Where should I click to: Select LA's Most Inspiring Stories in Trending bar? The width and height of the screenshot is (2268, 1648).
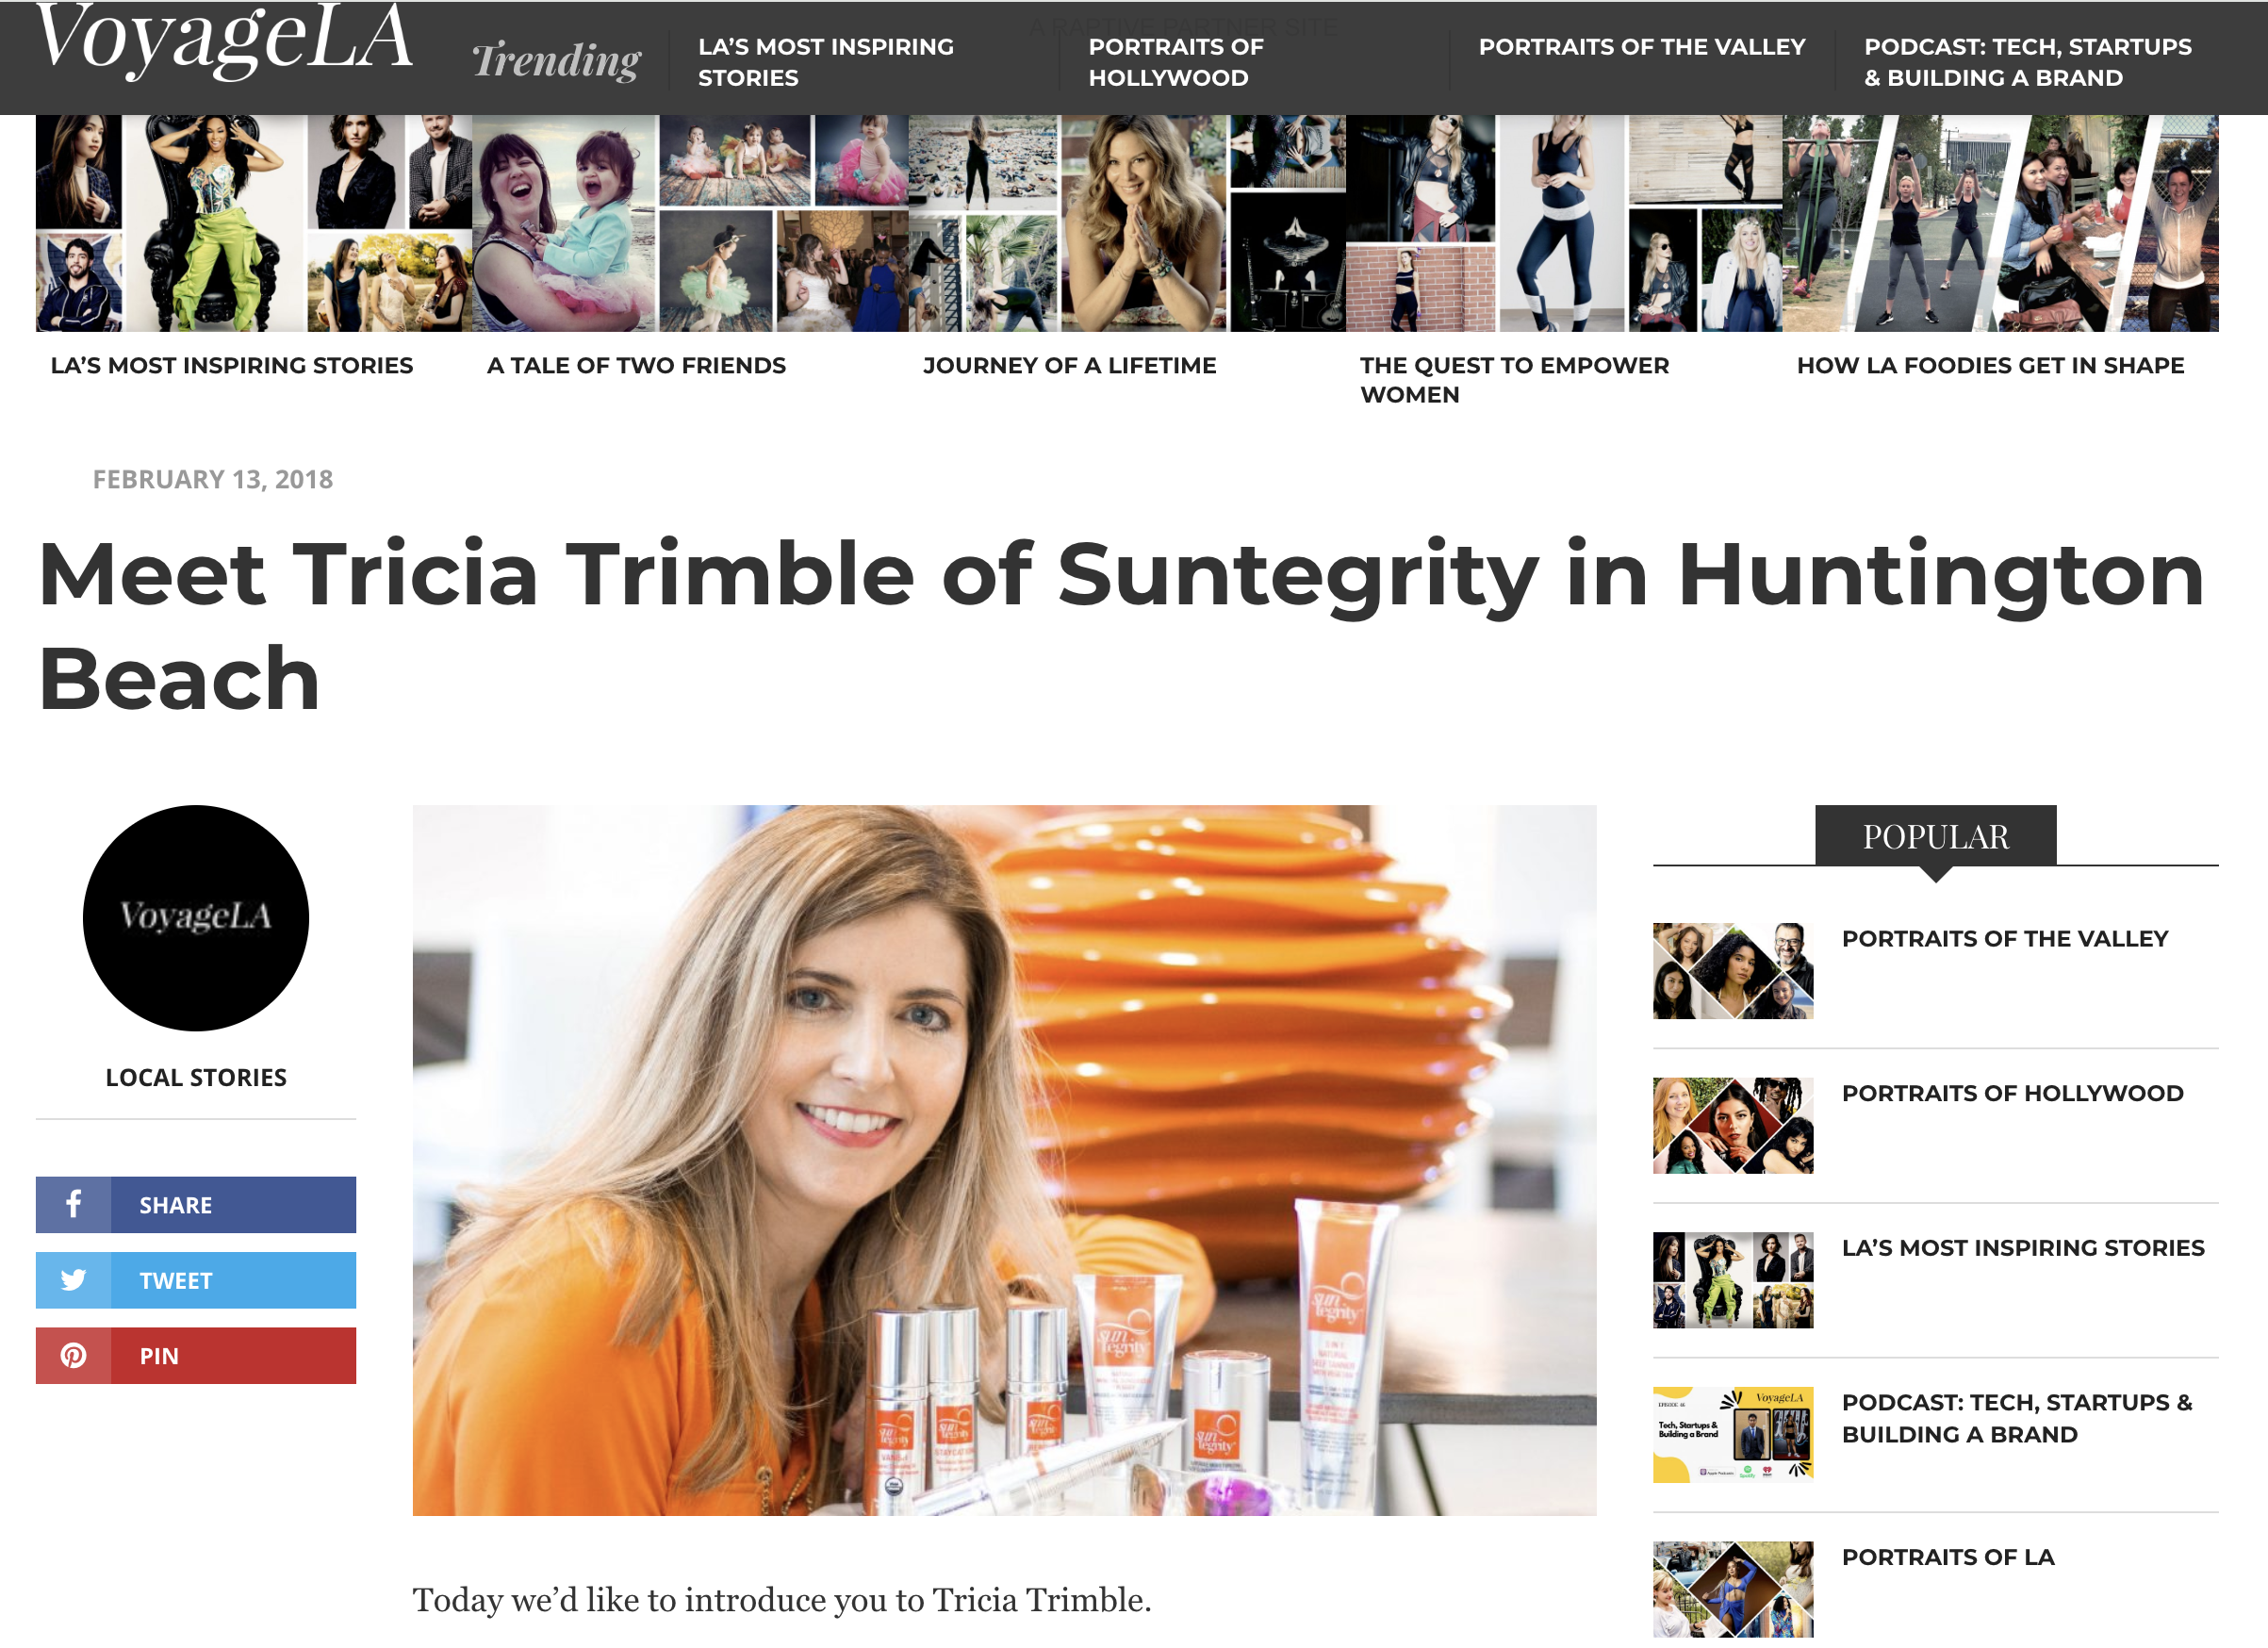826,62
